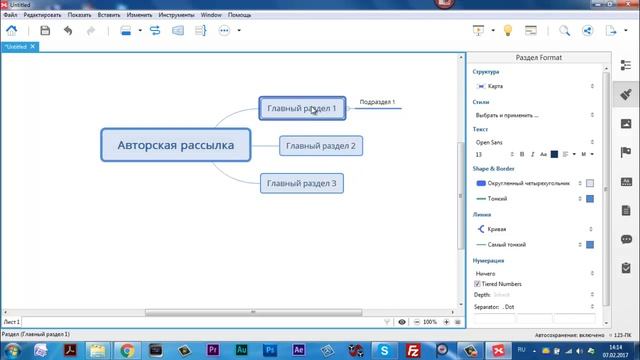Change the font size 13 stepper
This screenshot has width=640, height=360.
click(x=512, y=154)
